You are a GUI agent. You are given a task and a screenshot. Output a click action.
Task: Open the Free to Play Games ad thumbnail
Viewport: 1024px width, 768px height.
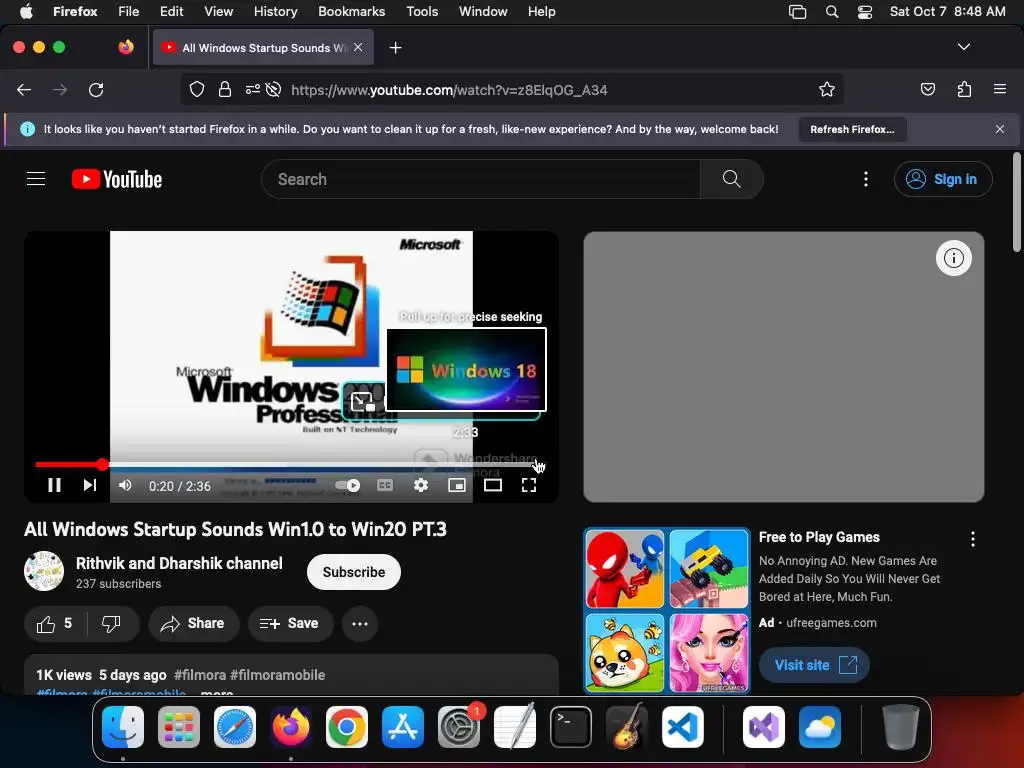(667, 610)
